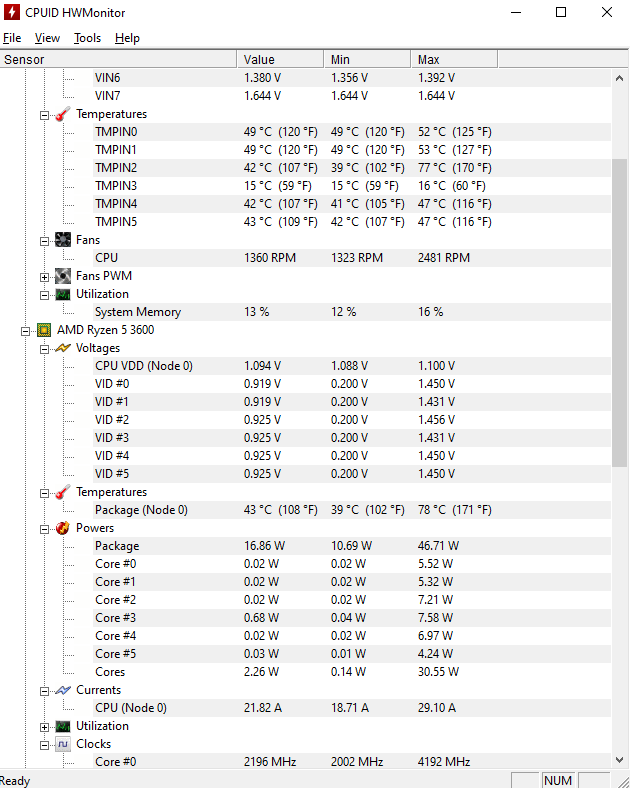This screenshot has width=630, height=788.
Task: Collapse the System Memory Utilization group
Action: click(45, 296)
